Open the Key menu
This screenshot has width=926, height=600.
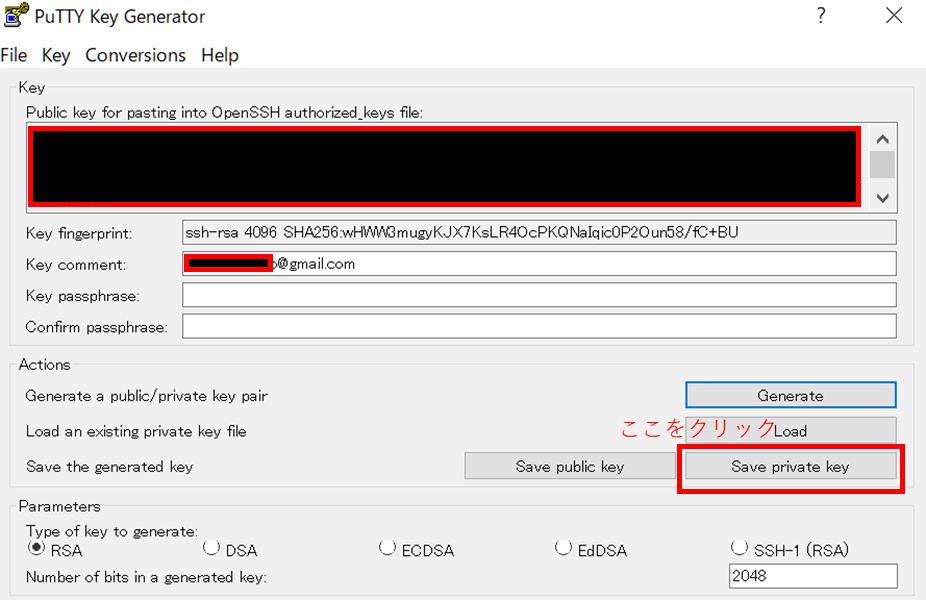click(56, 55)
